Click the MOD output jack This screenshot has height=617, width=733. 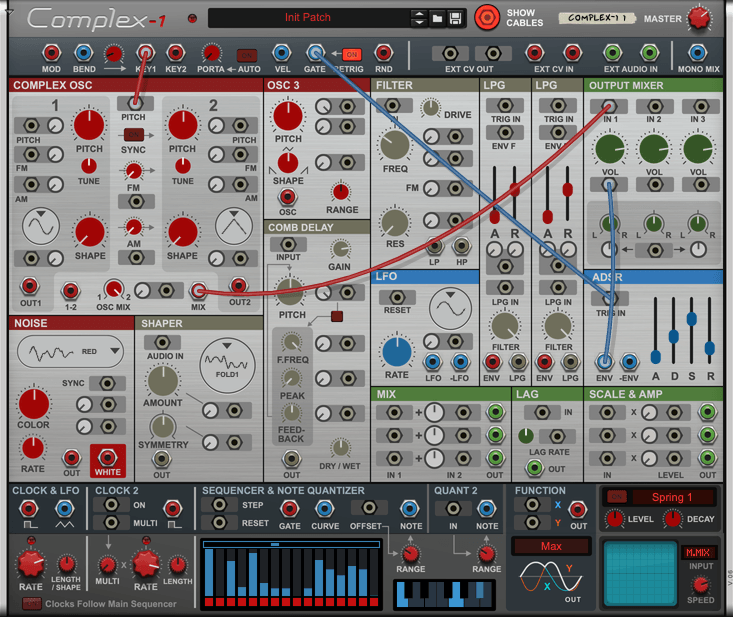click(x=50, y=53)
